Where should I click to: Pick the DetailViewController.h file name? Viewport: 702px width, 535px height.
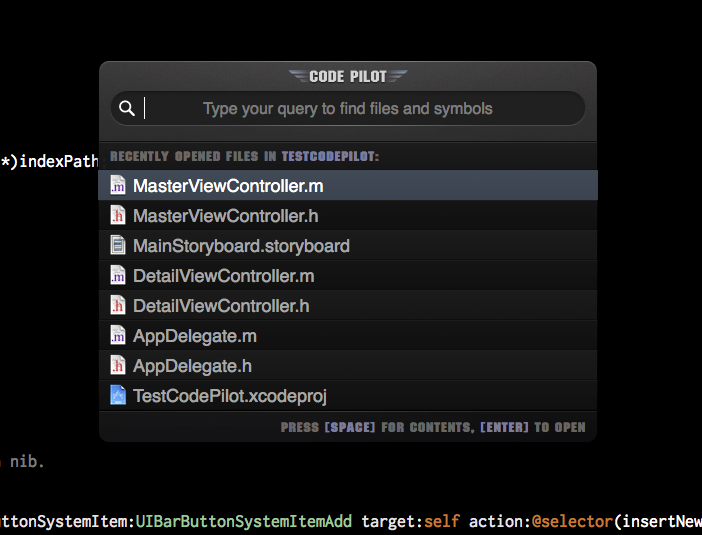(221, 306)
